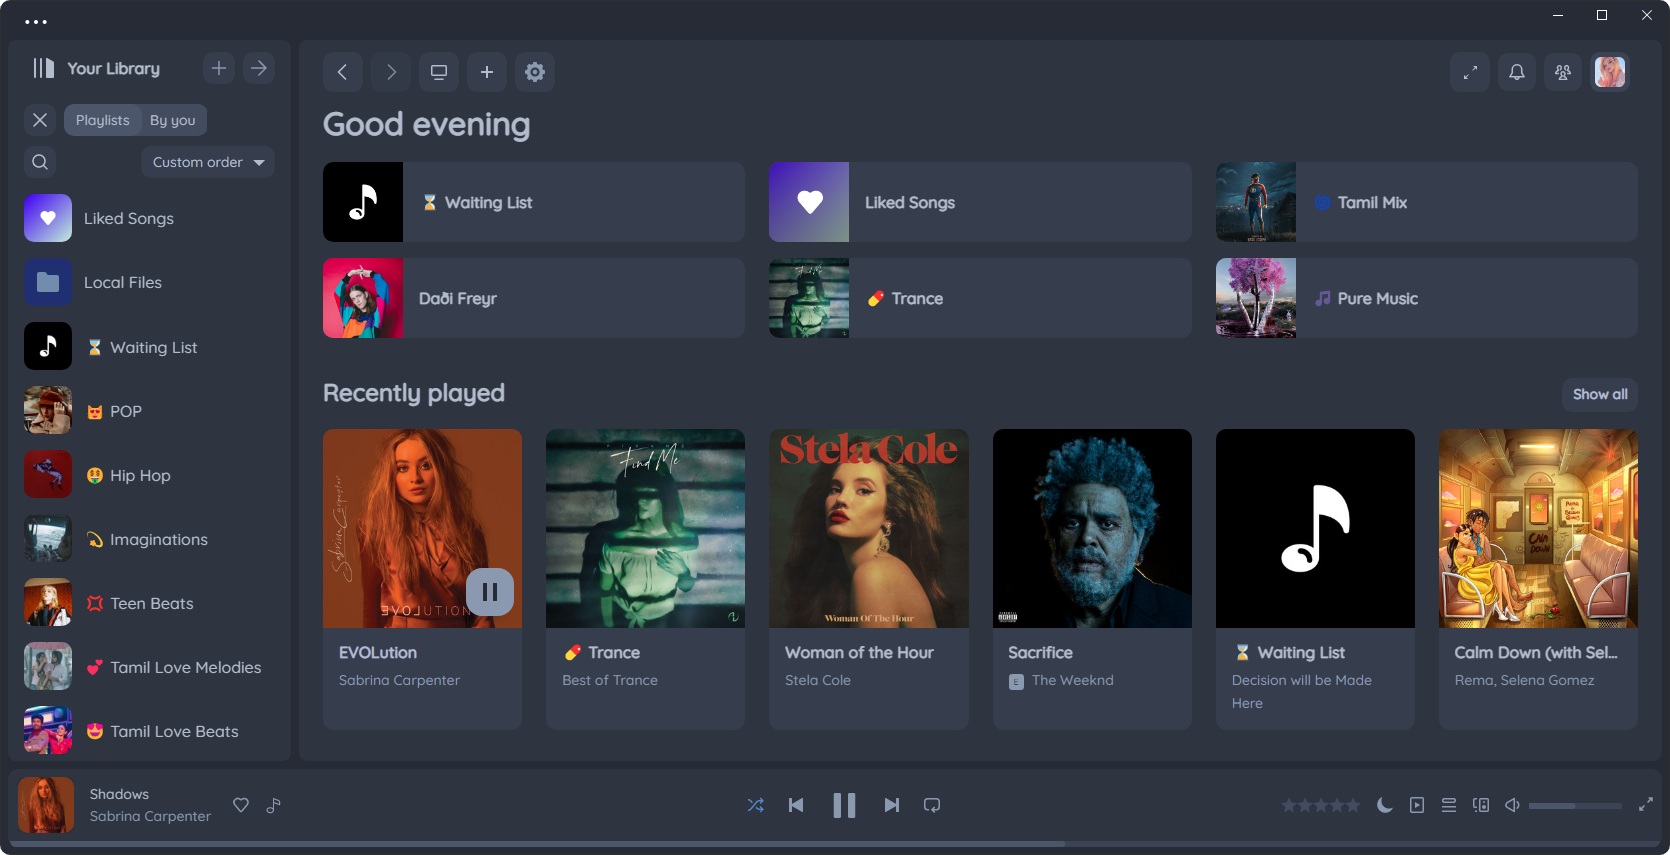This screenshot has width=1670, height=855.
Task: Open Tamil Love Beats playlist
Action: pos(150,730)
